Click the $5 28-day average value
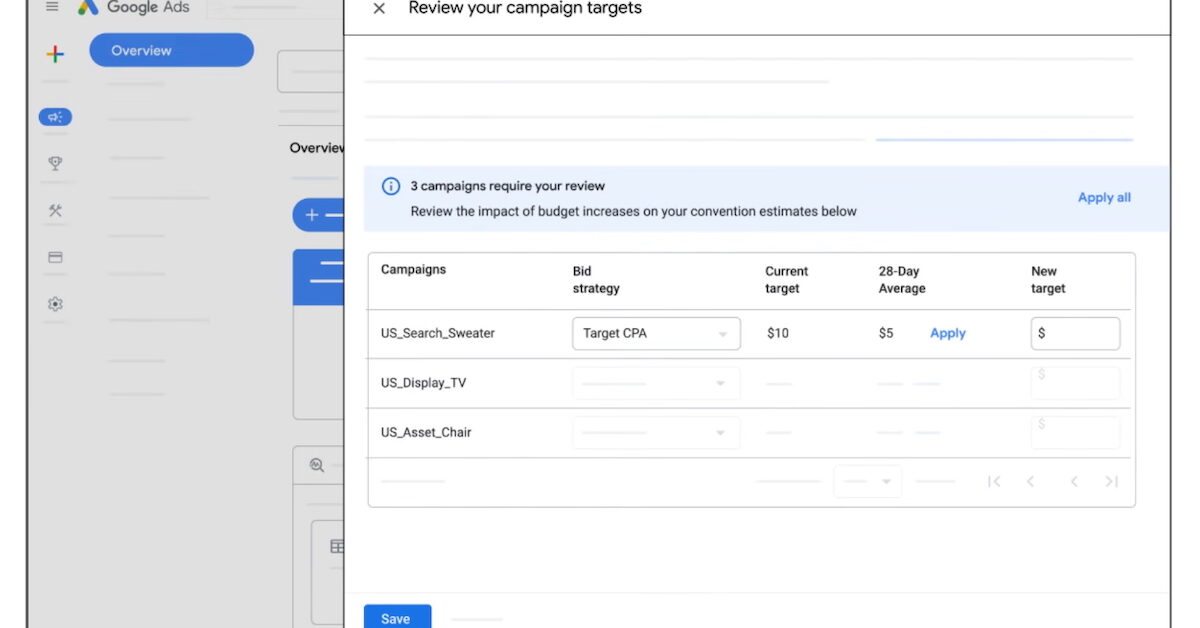The width and height of the screenshot is (1200, 628). (x=886, y=333)
